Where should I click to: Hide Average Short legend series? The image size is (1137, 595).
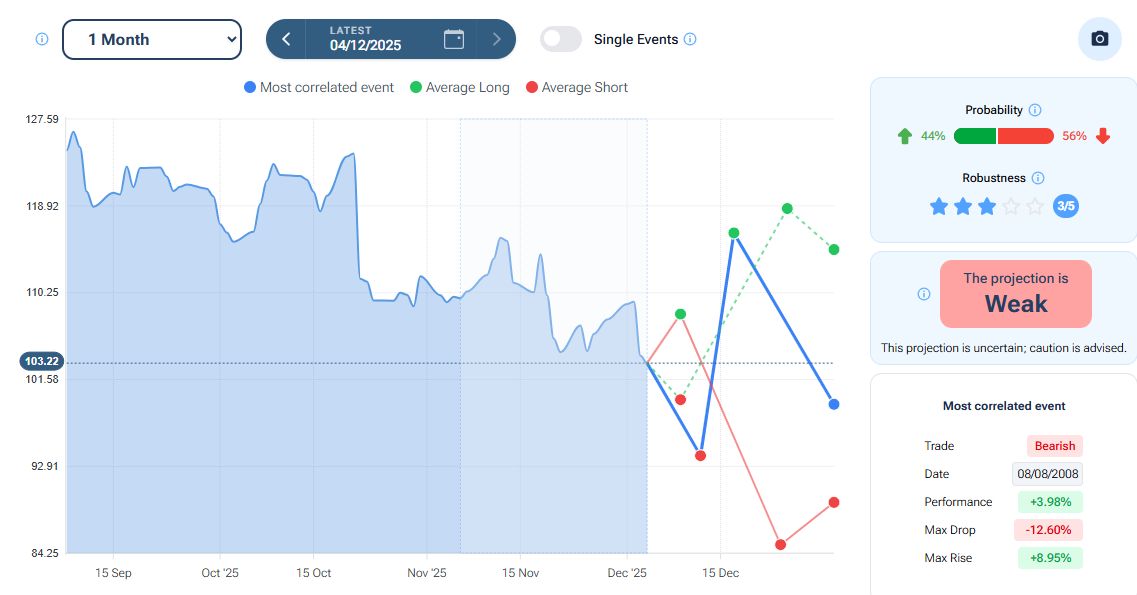[576, 87]
